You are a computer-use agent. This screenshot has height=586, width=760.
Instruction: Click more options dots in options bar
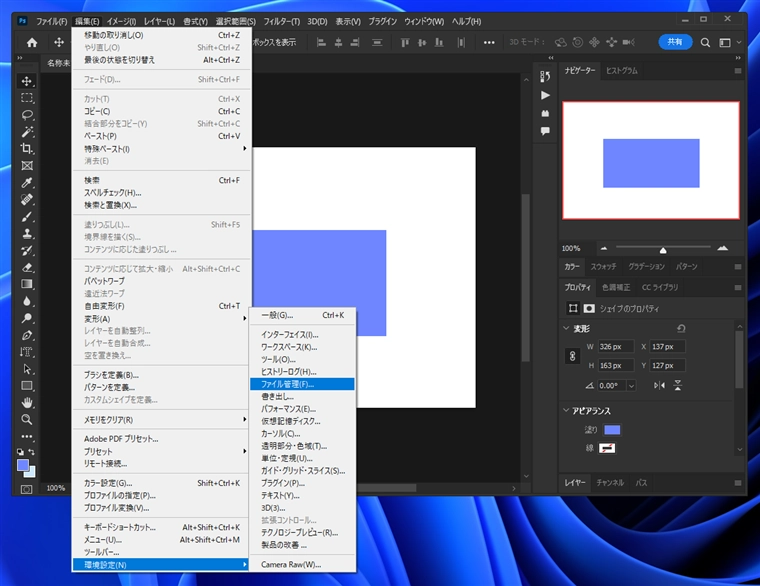(489, 43)
